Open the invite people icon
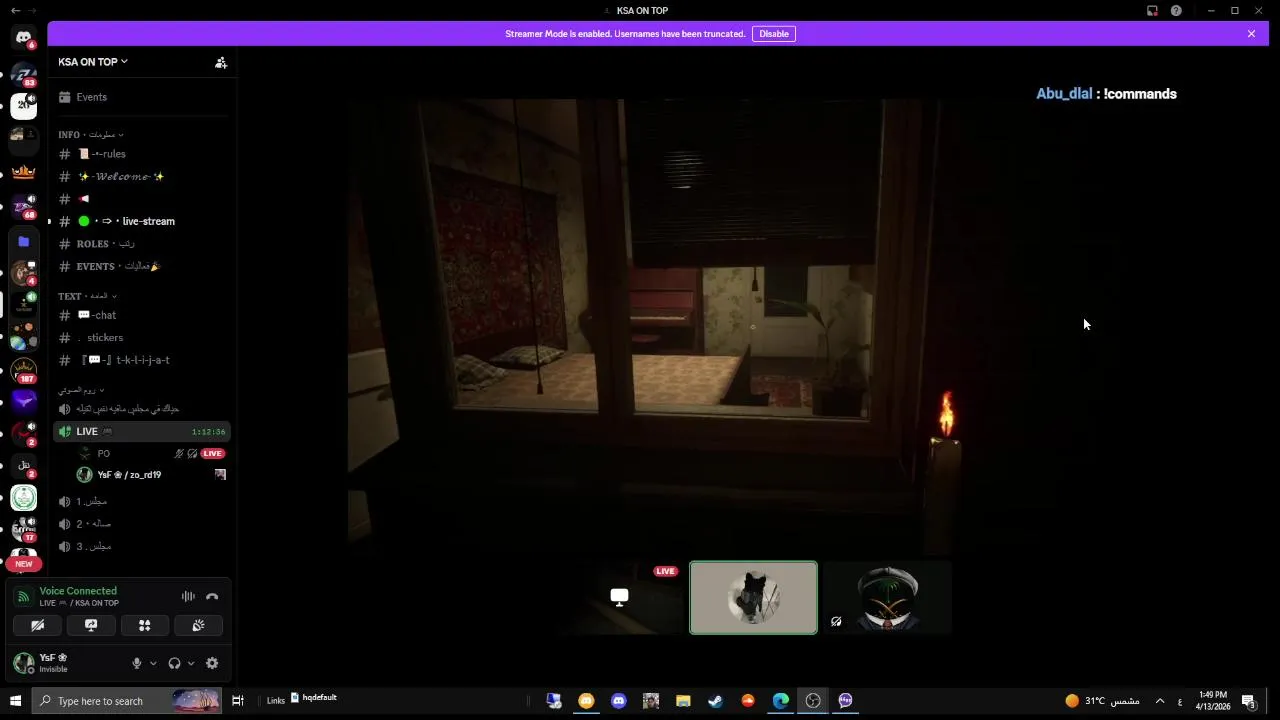This screenshot has height=720, width=1280. [x=221, y=62]
